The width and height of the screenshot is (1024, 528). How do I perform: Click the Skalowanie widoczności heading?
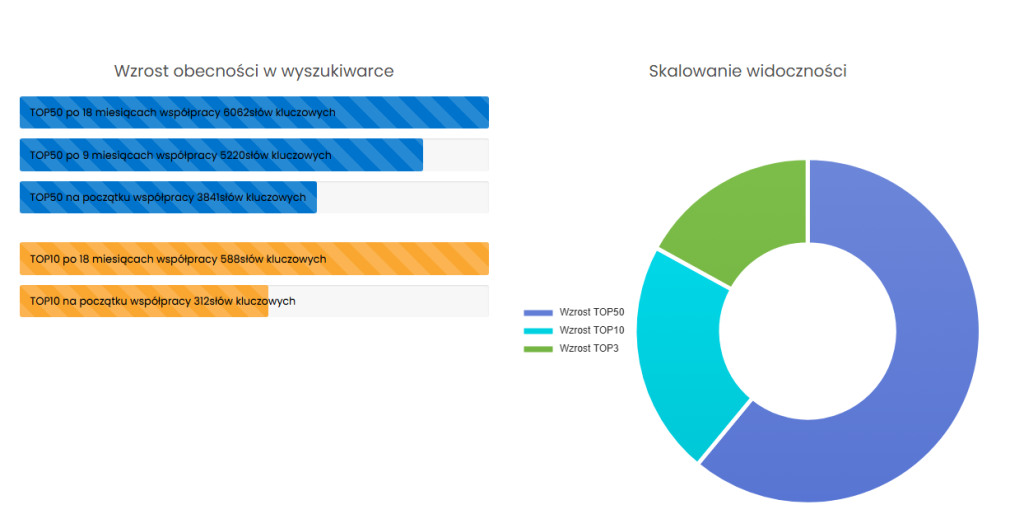pyautogui.click(x=748, y=71)
